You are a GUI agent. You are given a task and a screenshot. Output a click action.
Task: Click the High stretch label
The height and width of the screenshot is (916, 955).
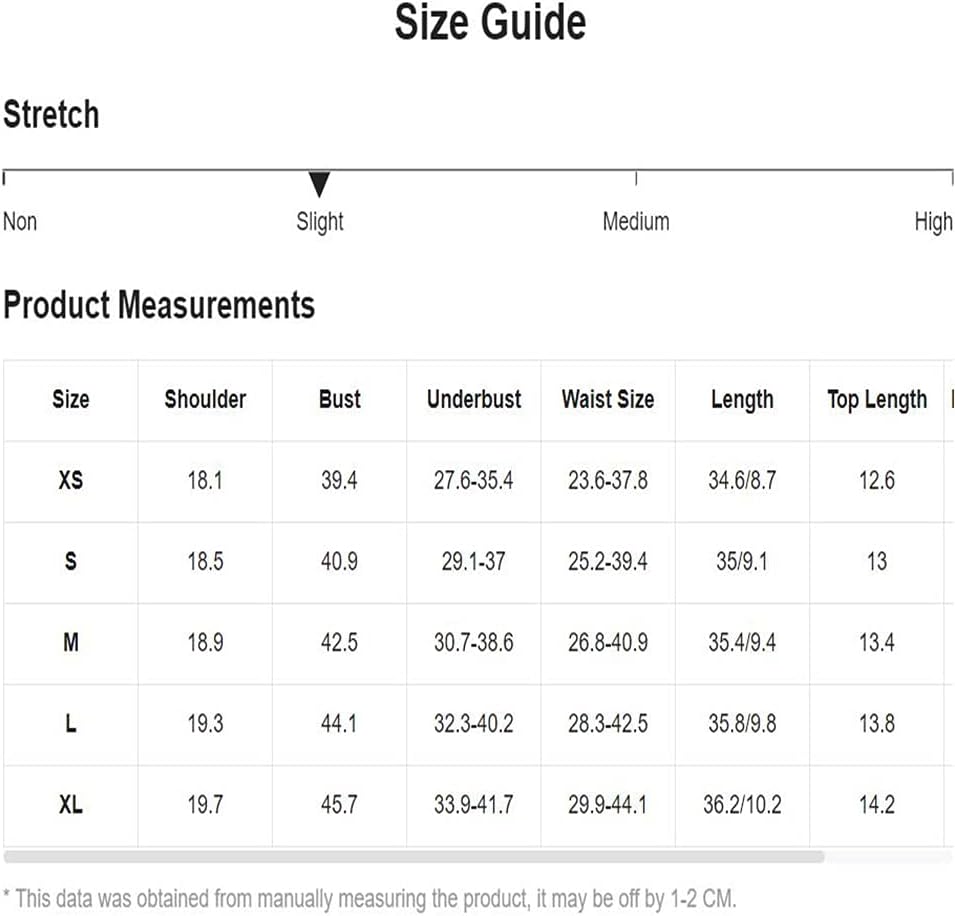coord(933,222)
